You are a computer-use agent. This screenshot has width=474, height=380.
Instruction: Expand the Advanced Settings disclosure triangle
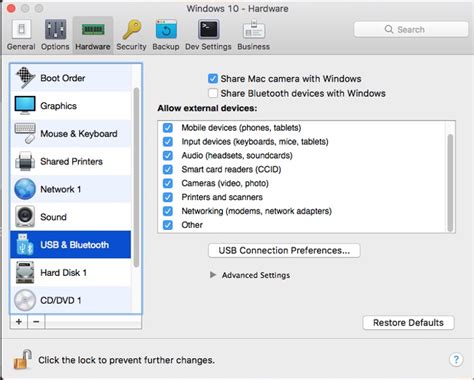tap(213, 275)
